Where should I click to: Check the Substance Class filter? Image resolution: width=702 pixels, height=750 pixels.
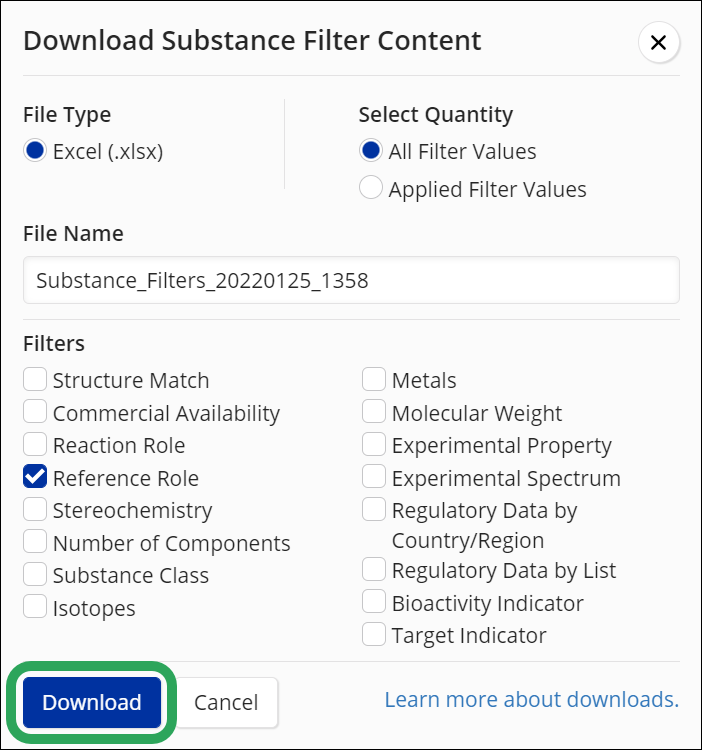click(x=35, y=574)
